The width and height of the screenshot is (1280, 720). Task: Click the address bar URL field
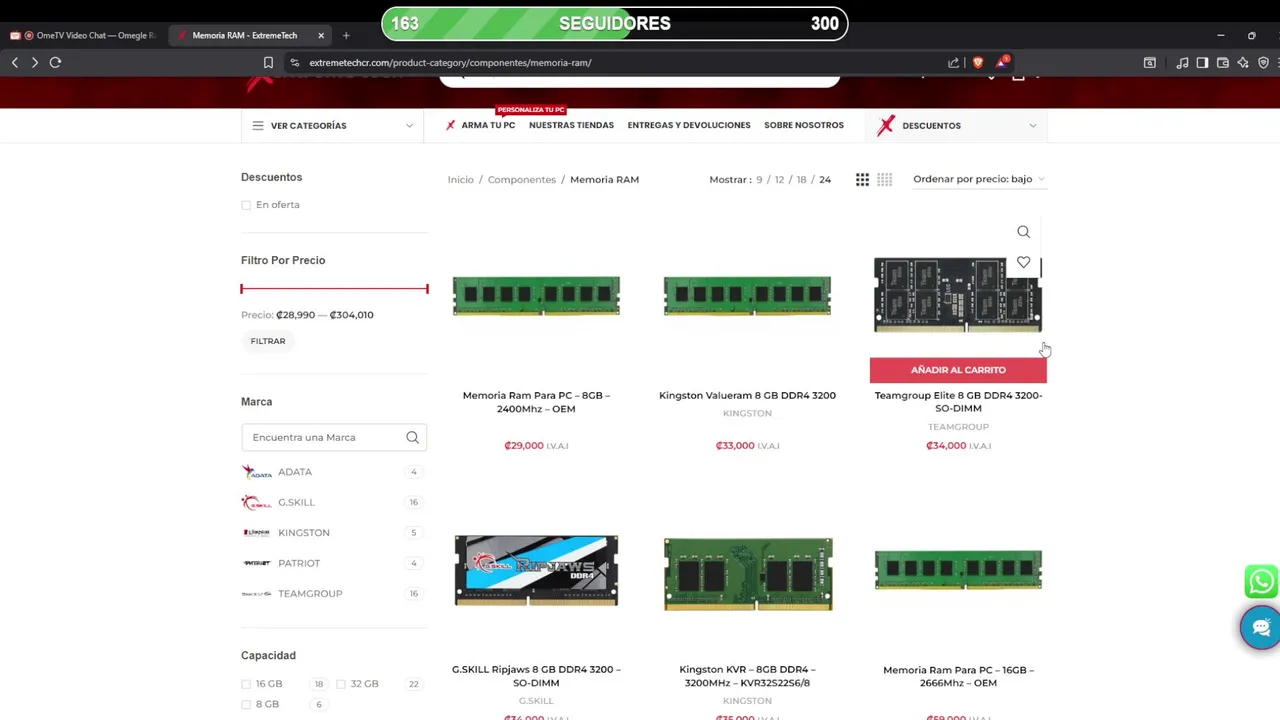pyautogui.click(x=620, y=62)
